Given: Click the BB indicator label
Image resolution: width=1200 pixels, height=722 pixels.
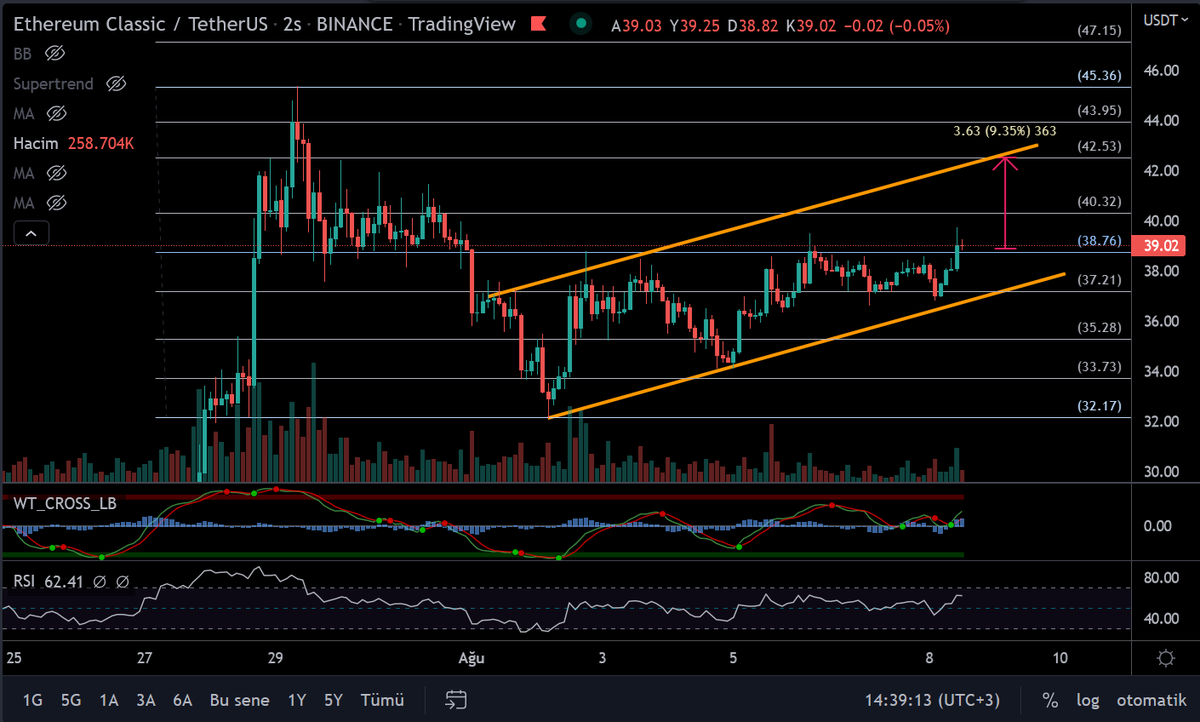Looking at the screenshot, I should tap(24, 53).
